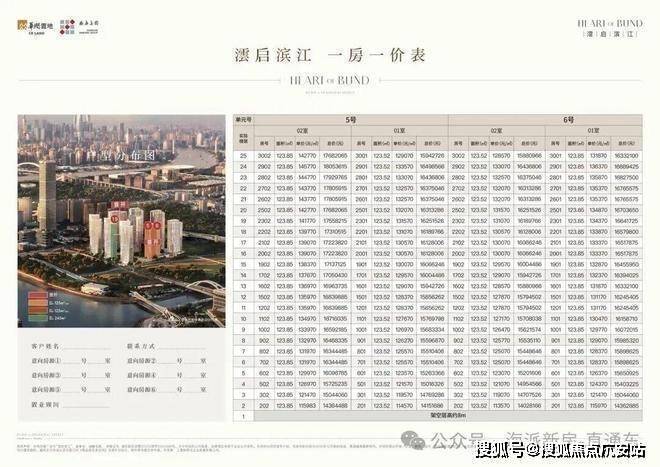660x467 pixels.
Task: Select the 5号 building header
Action: click(x=351, y=120)
